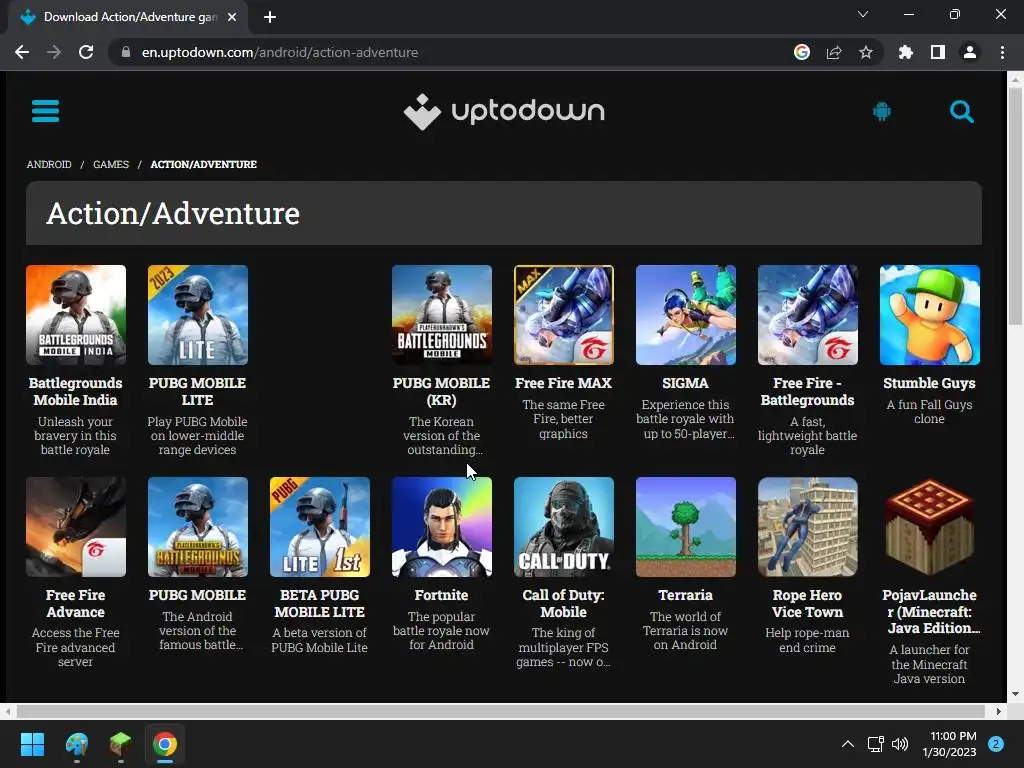1024x768 pixels.
Task: Click the scroll right arrow of horizontal scrollbar
Action: [999, 711]
